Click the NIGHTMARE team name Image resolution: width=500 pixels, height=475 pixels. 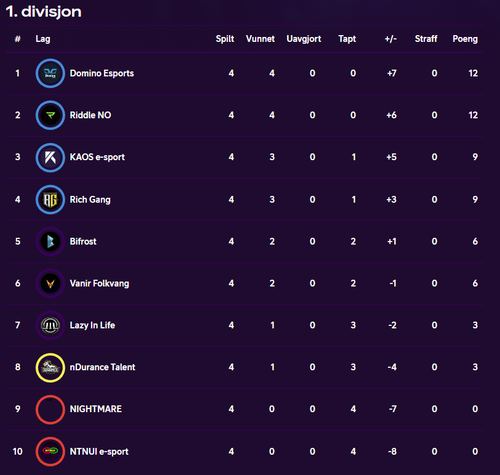[96, 409]
